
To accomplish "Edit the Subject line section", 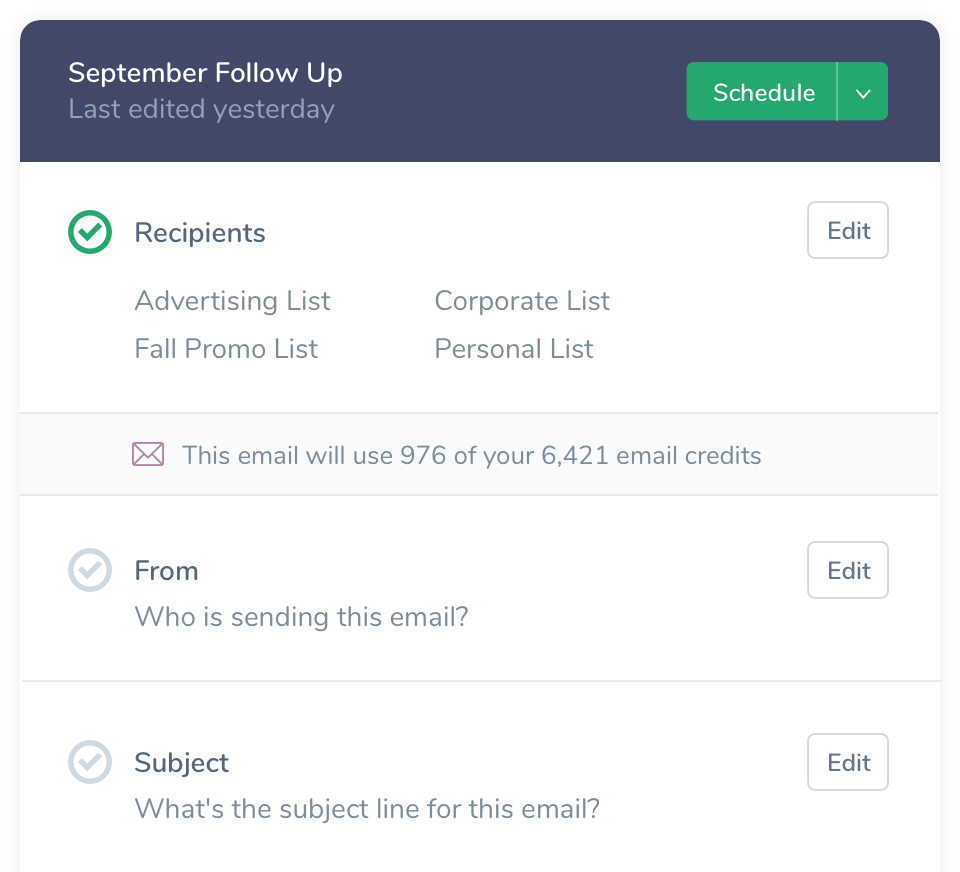I will [848, 762].
